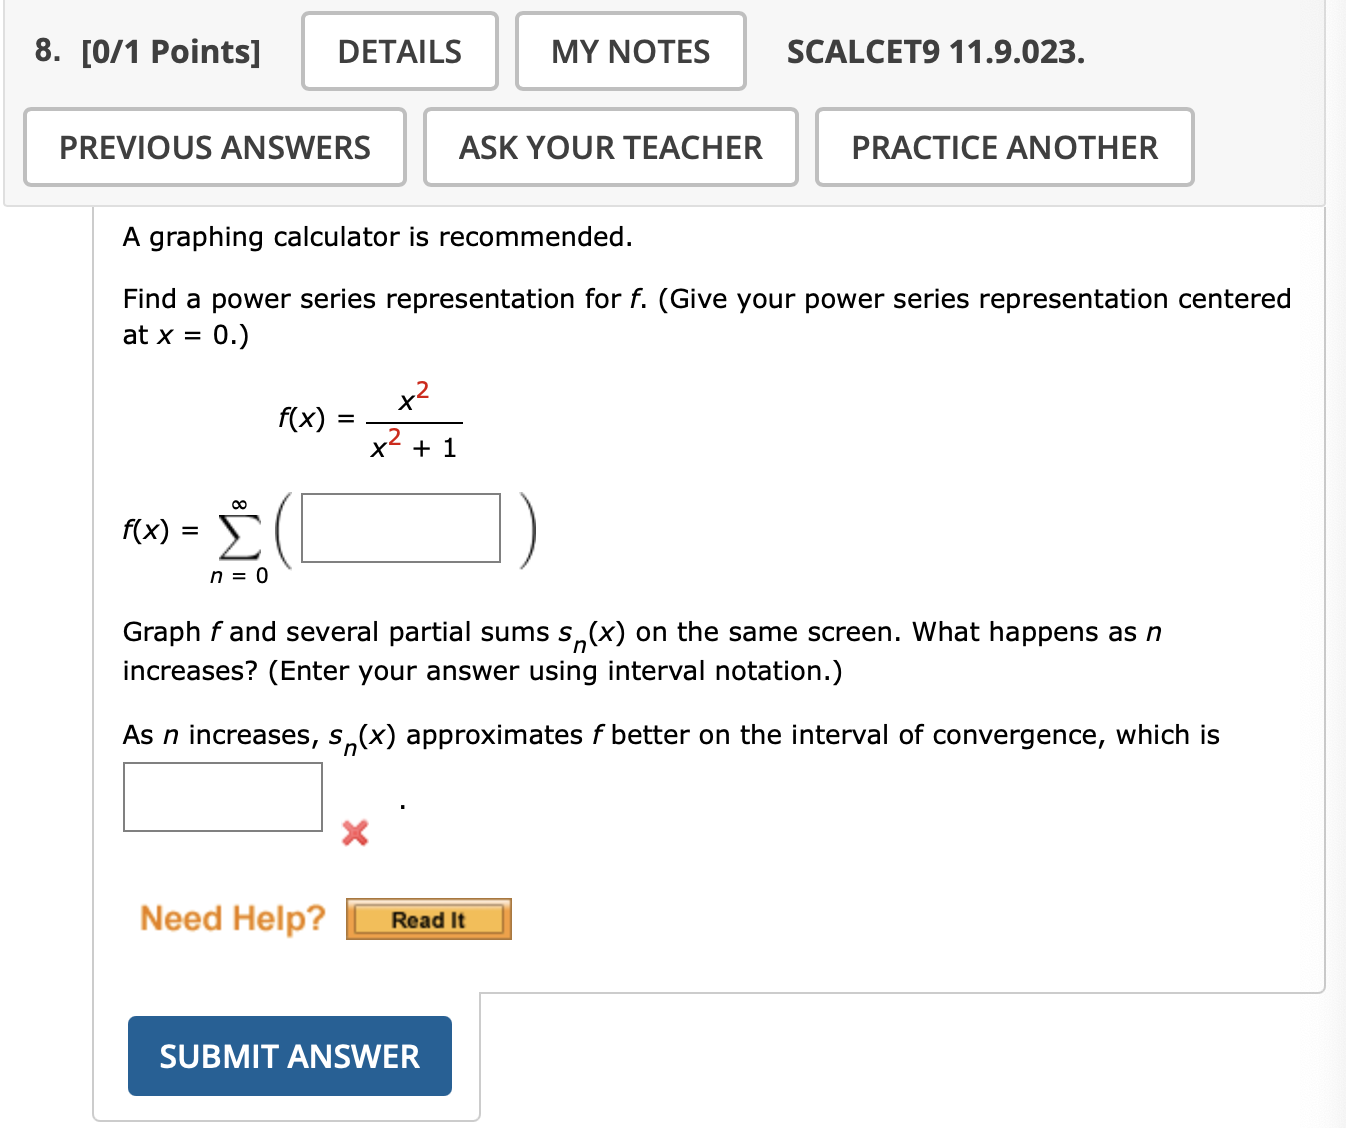Open the DETAILS panel
Image resolution: width=1346 pixels, height=1128 pixels.
[399, 51]
